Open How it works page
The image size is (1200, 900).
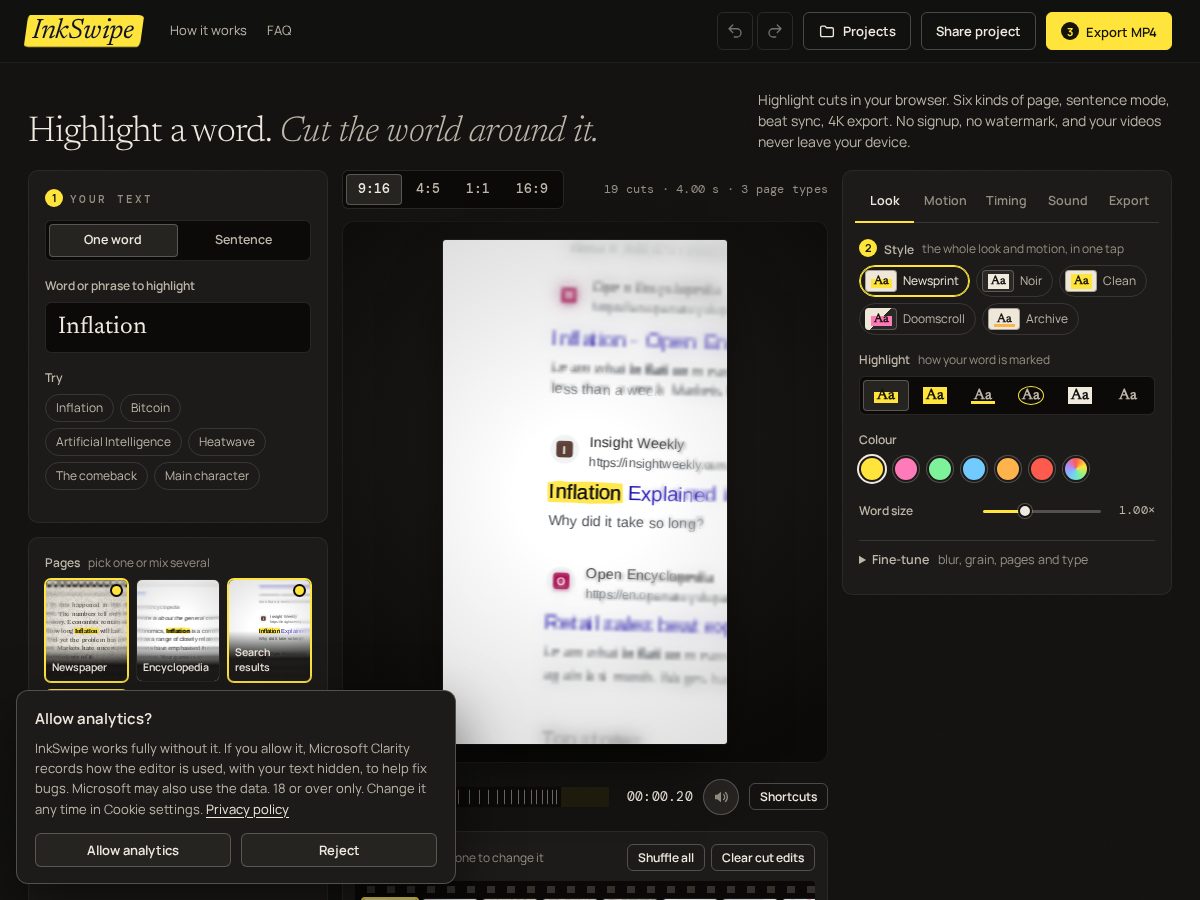click(x=208, y=31)
